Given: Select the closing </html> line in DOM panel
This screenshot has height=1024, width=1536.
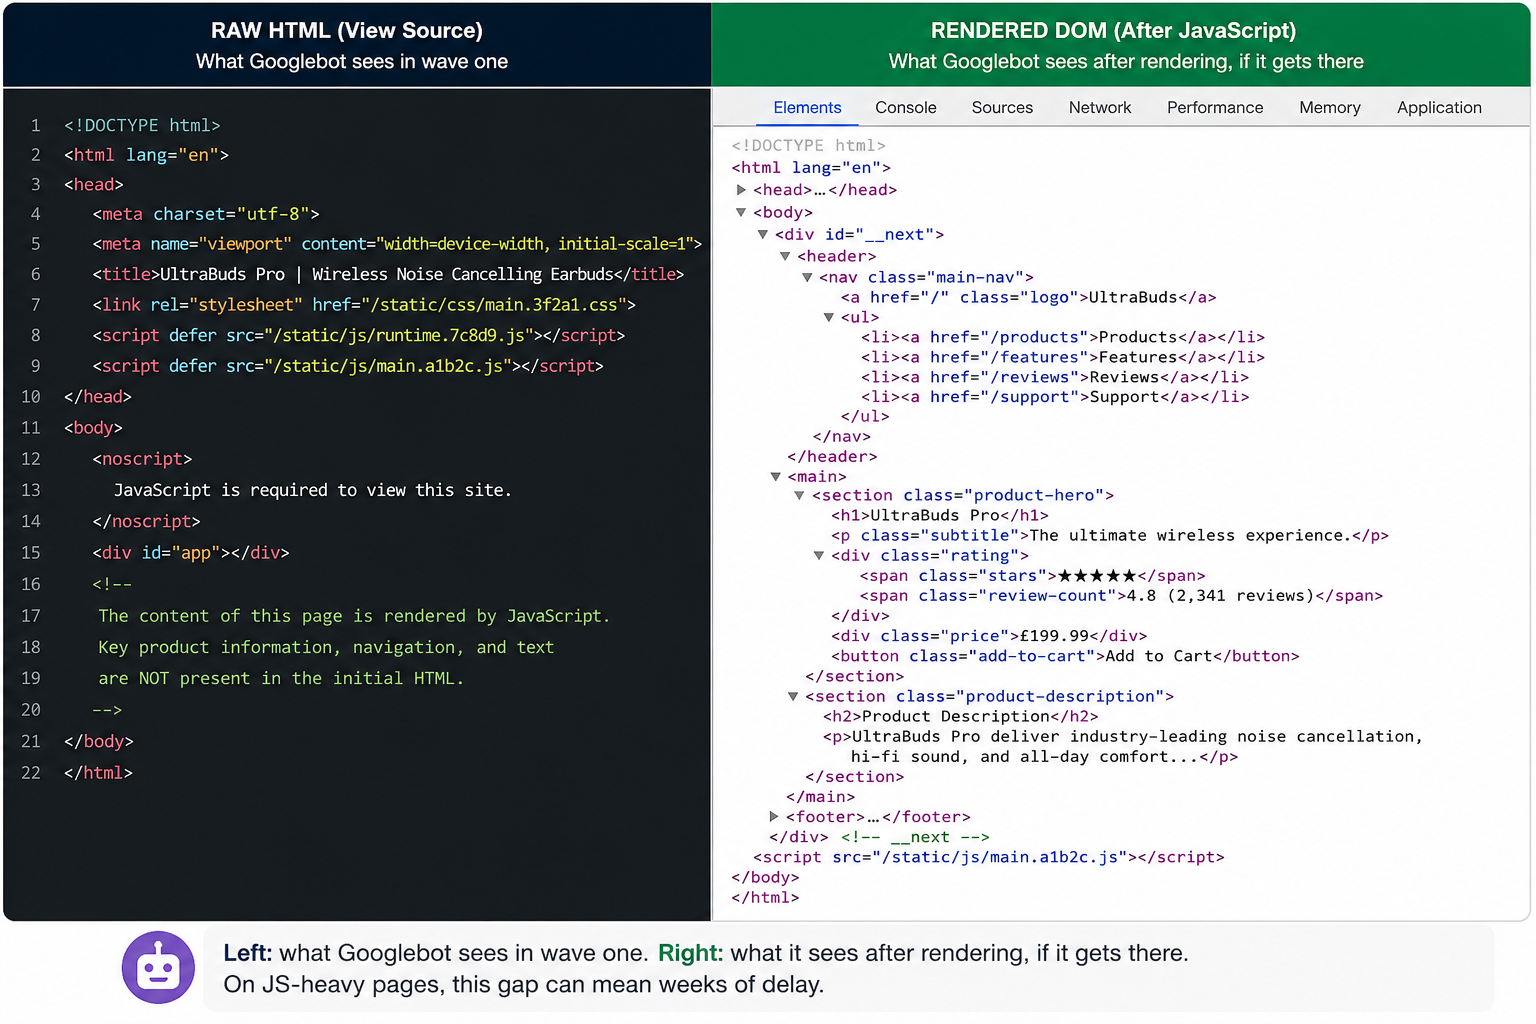Looking at the screenshot, I should click(765, 897).
